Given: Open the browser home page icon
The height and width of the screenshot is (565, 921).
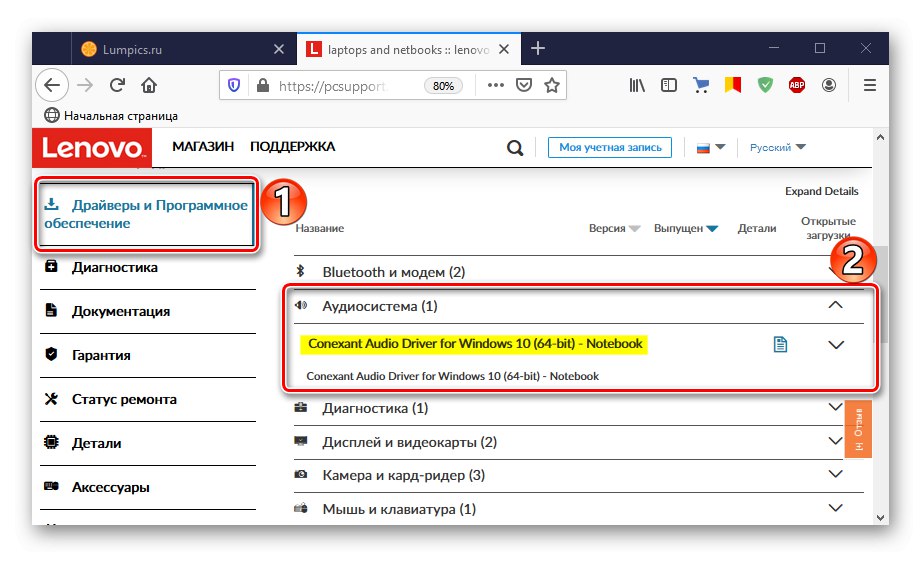Looking at the screenshot, I should (149, 85).
